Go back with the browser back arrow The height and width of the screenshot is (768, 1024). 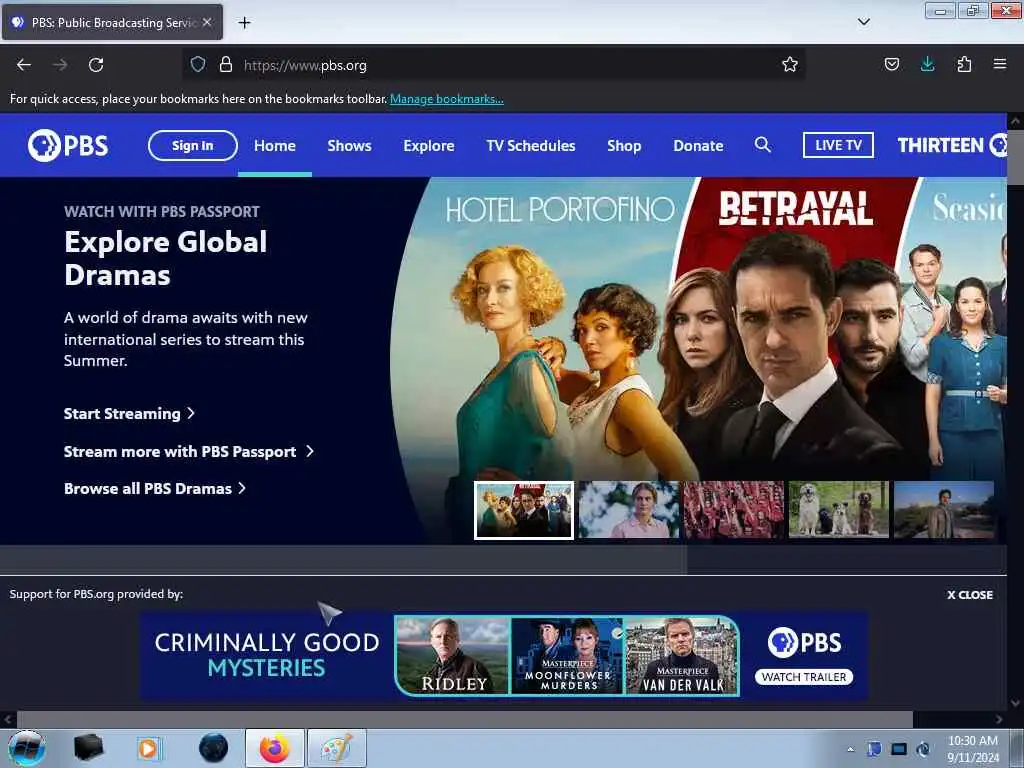tap(24, 65)
